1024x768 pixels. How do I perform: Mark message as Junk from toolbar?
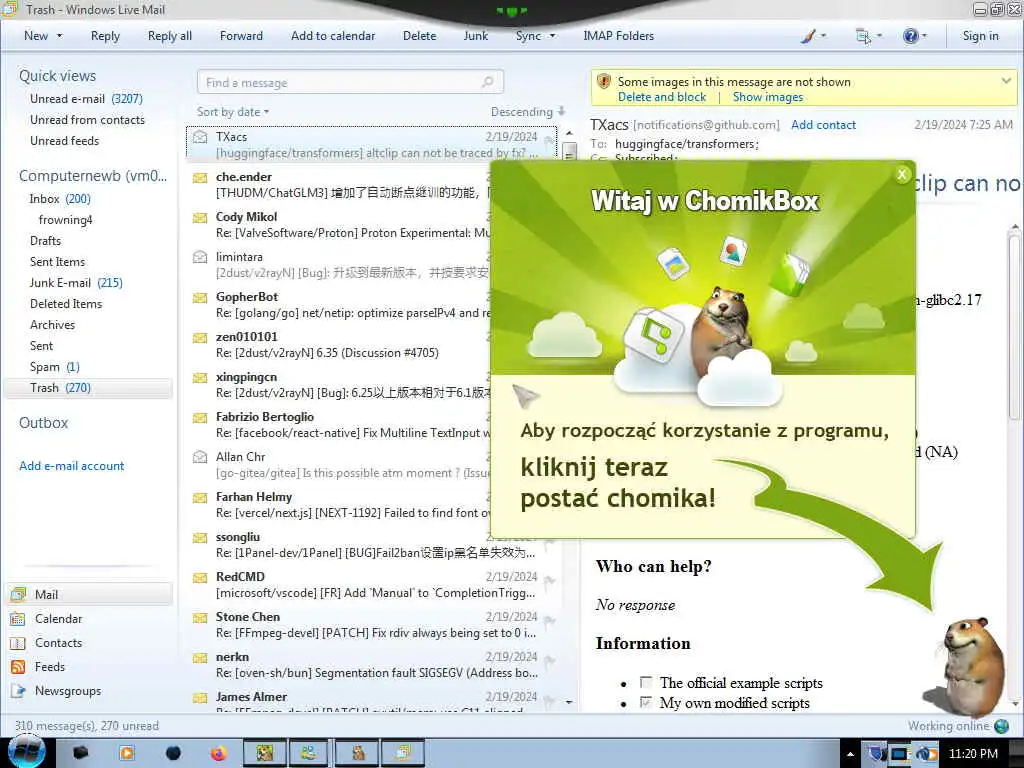475,37
